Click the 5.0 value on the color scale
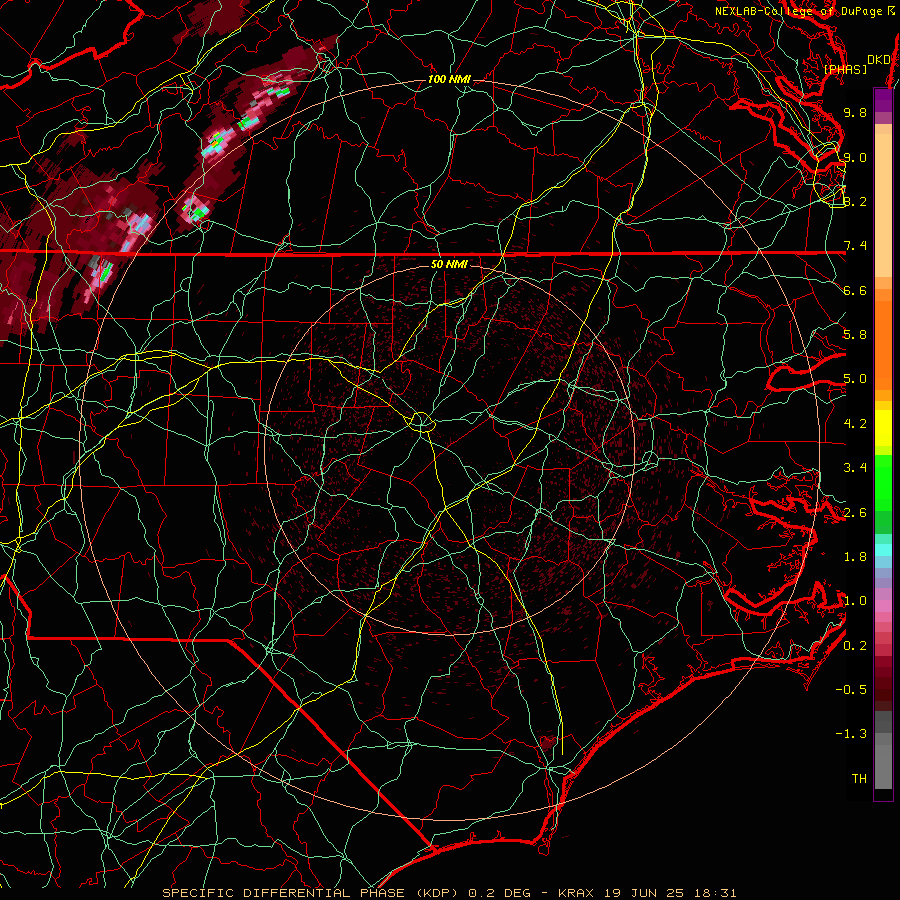Screen dimensions: 900x900 [x=855, y=379]
